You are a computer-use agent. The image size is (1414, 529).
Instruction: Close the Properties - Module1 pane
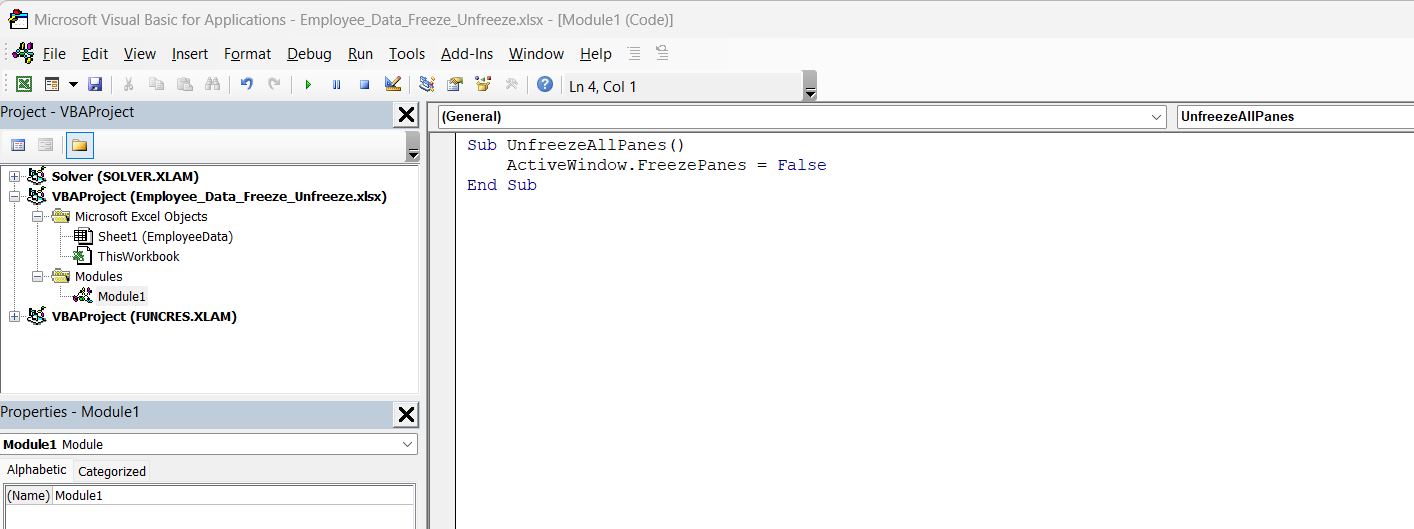(x=406, y=415)
